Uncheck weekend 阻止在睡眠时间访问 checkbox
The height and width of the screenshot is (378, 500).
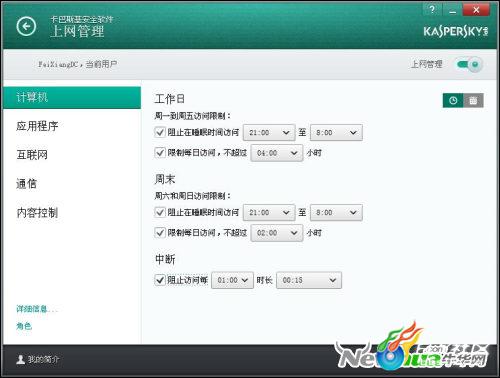click(x=160, y=212)
